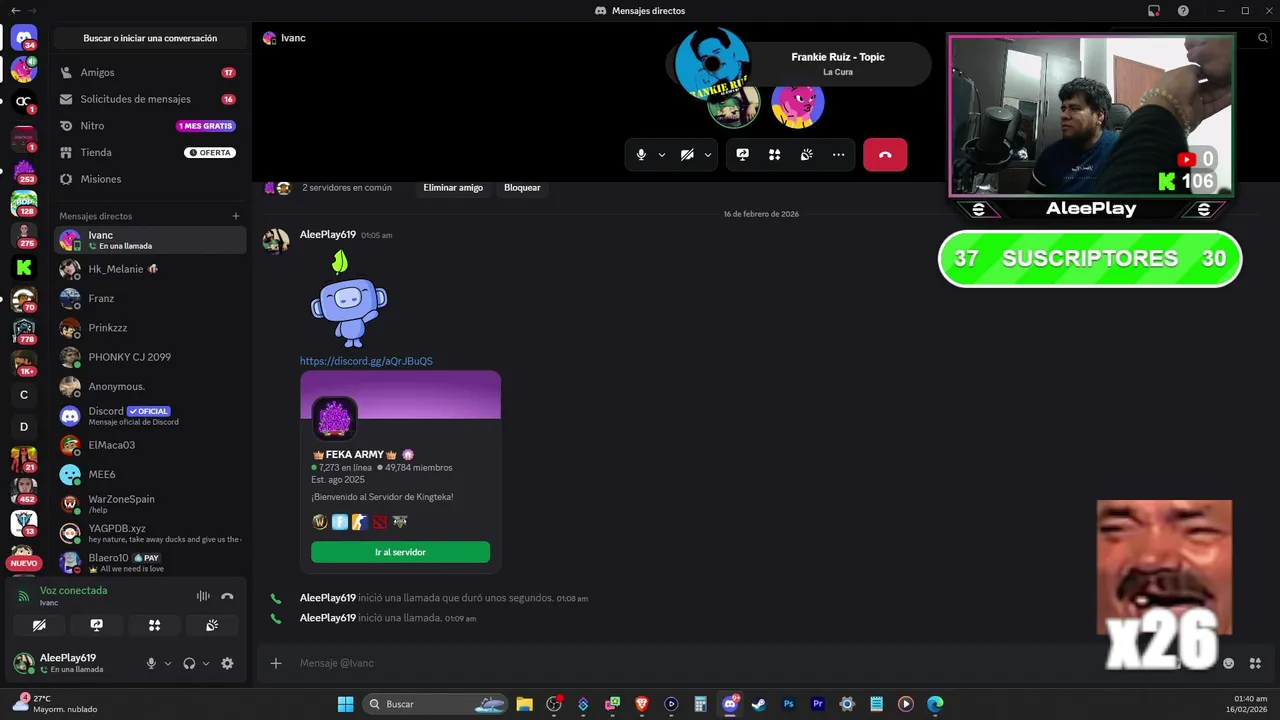Open the Anonymous. direct message
1280x720 pixels.
150,386
